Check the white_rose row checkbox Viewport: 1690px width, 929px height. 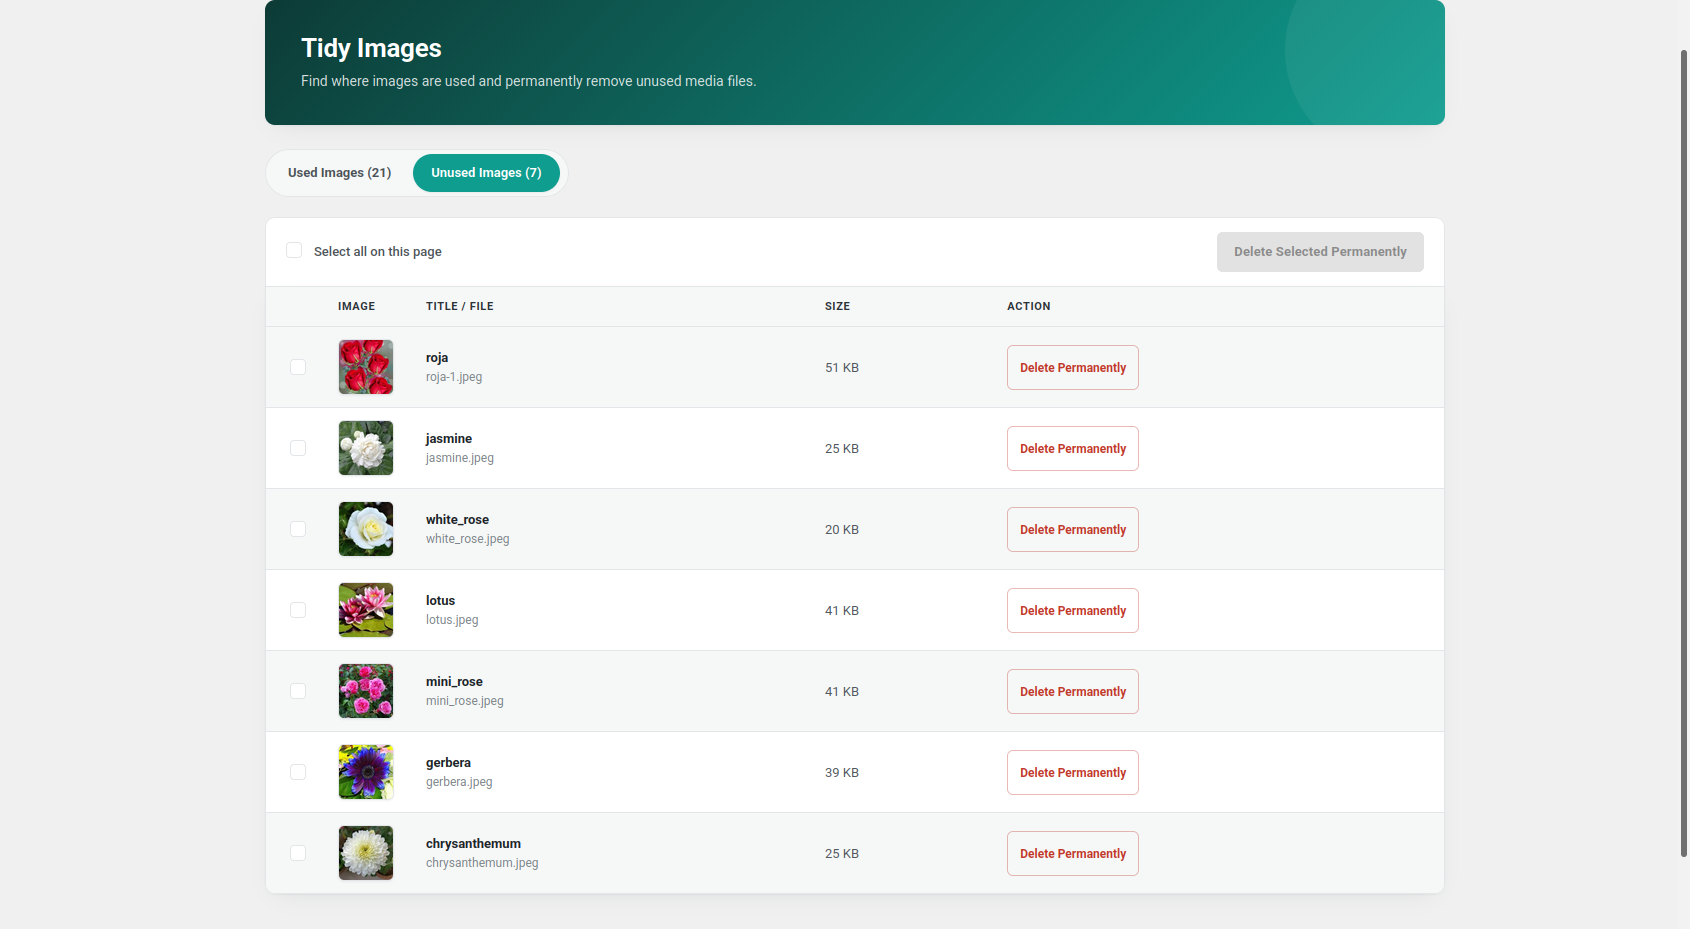[298, 529]
